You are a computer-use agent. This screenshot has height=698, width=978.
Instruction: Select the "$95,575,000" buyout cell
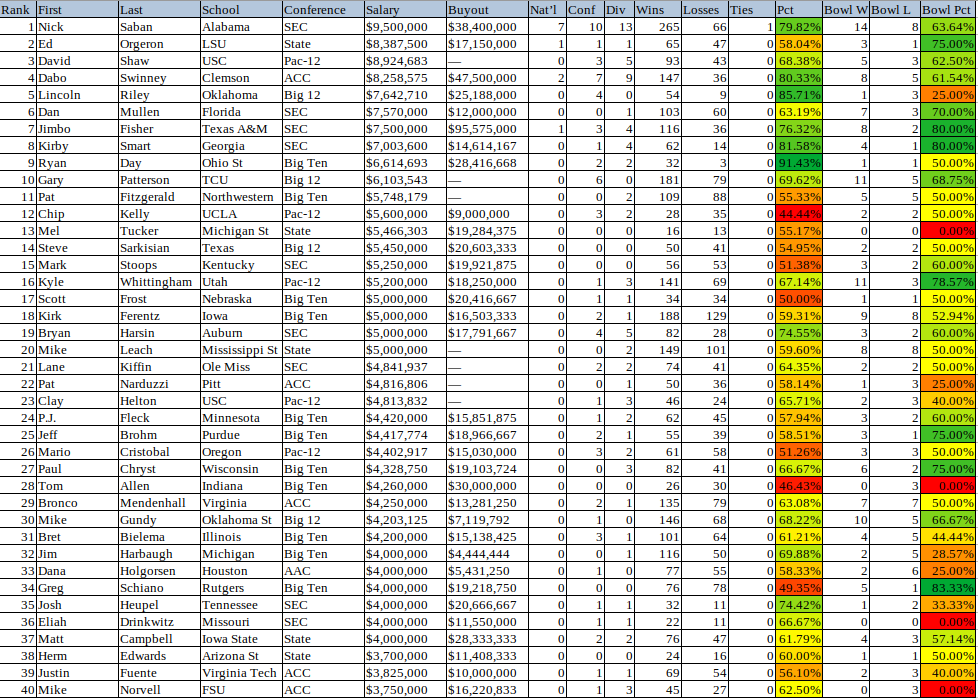point(487,129)
